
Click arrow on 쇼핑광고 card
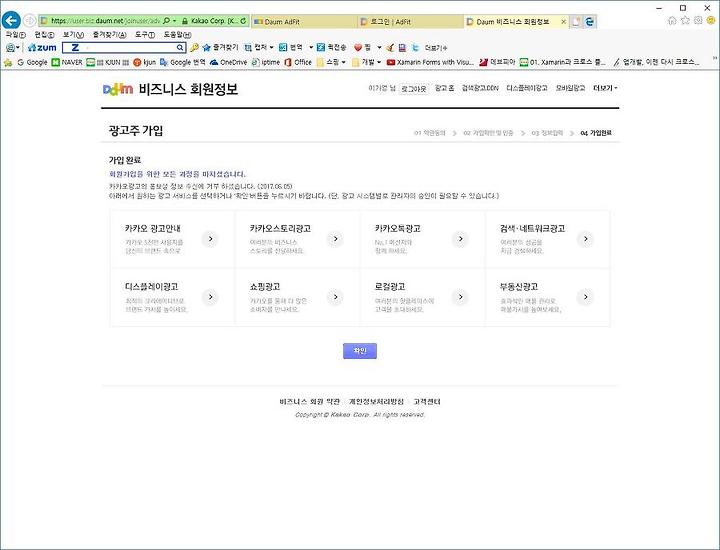pos(336,297)
